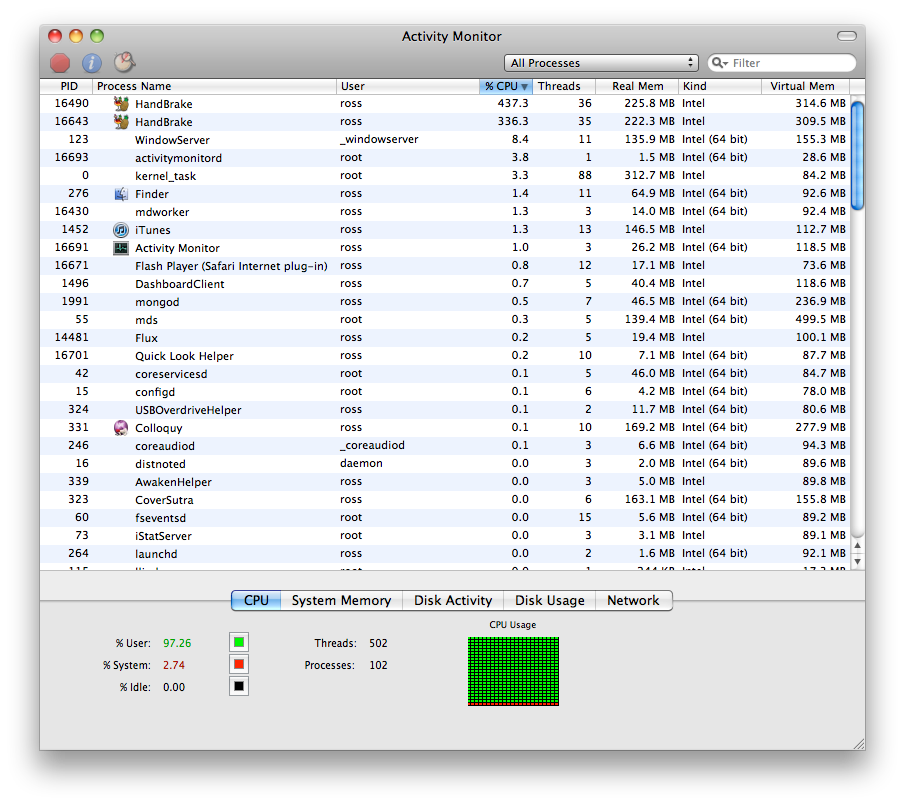Click the green % User color swatch
Viewport: 905px width, 805px height.
pyautogui.click(x=239, y=643)
